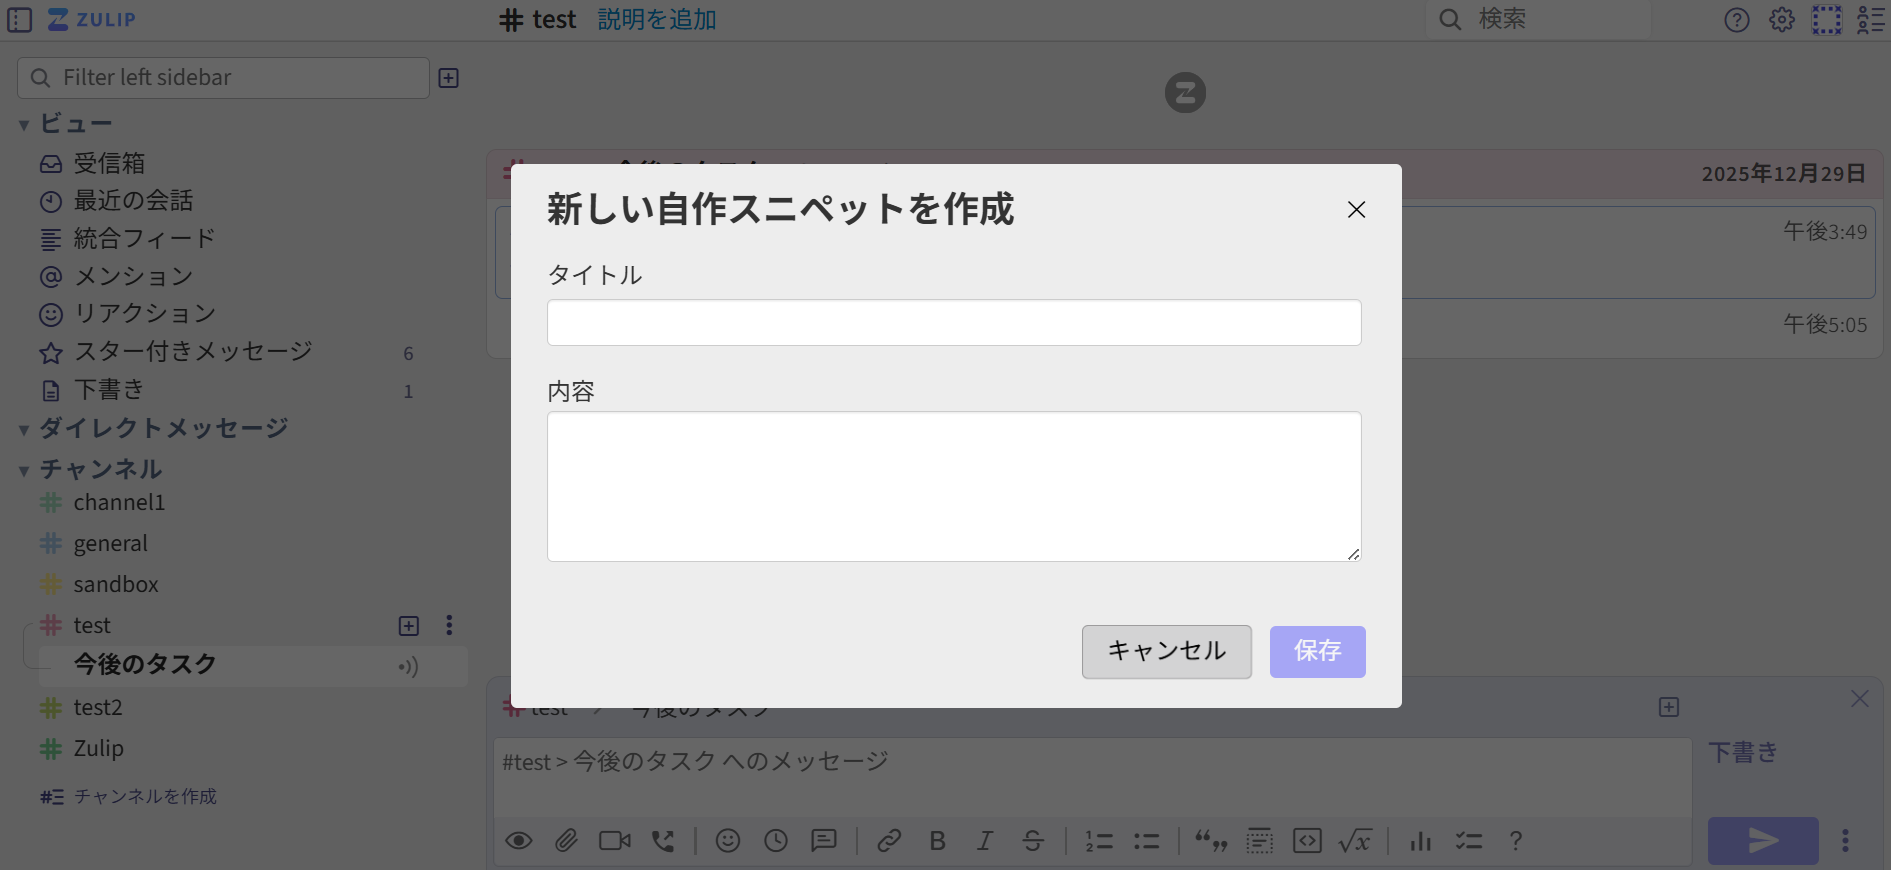Attach a file with the paperclip icon
This screenshot has height=870, width=1891.
point(566,841)
